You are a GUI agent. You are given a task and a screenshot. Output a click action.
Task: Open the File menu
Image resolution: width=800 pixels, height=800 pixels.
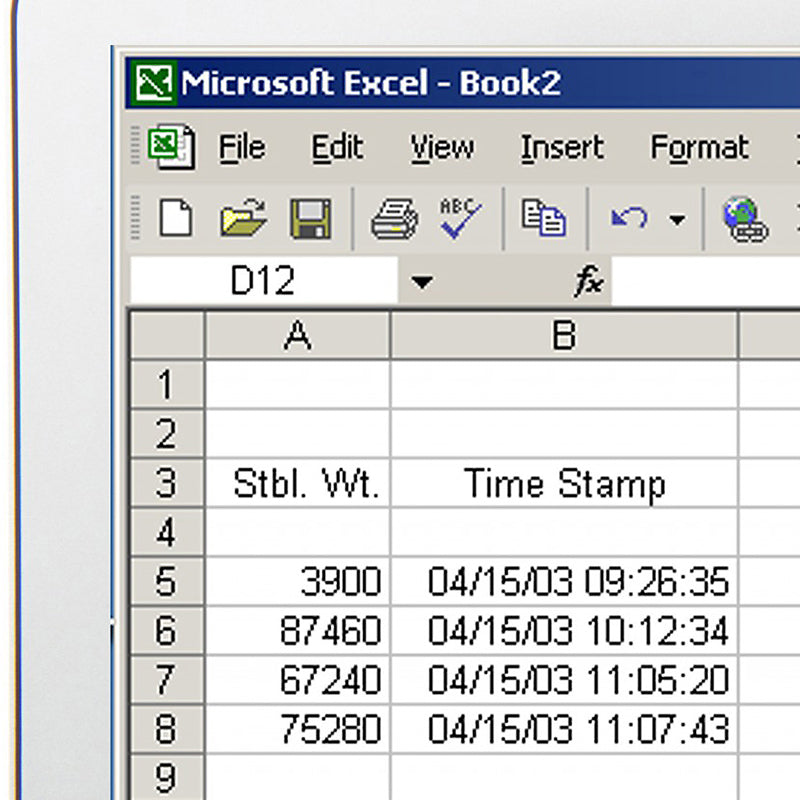[240, 148]
